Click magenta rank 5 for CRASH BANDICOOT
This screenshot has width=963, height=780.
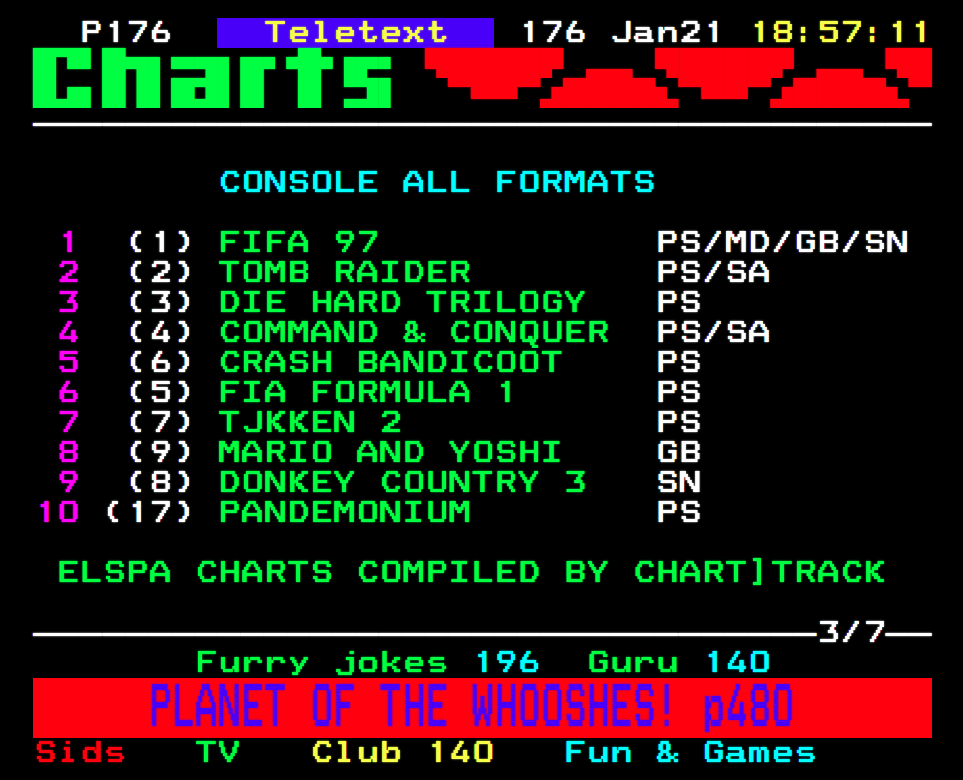click(x=69, y=362)
